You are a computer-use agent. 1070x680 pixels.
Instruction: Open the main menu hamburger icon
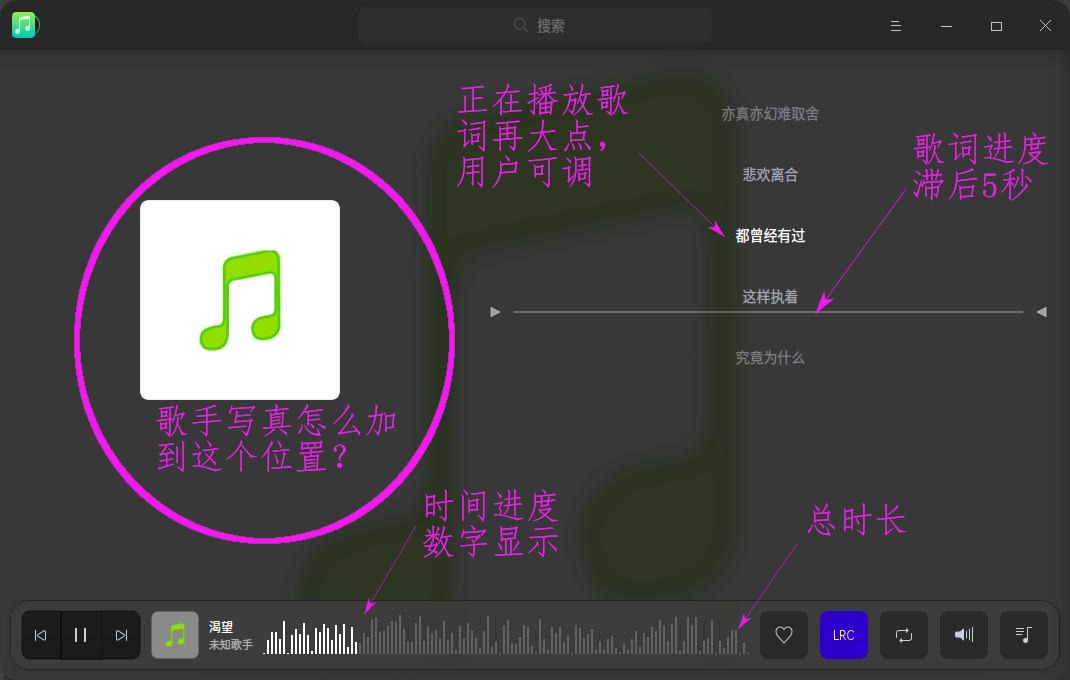[x=896, y=26]
